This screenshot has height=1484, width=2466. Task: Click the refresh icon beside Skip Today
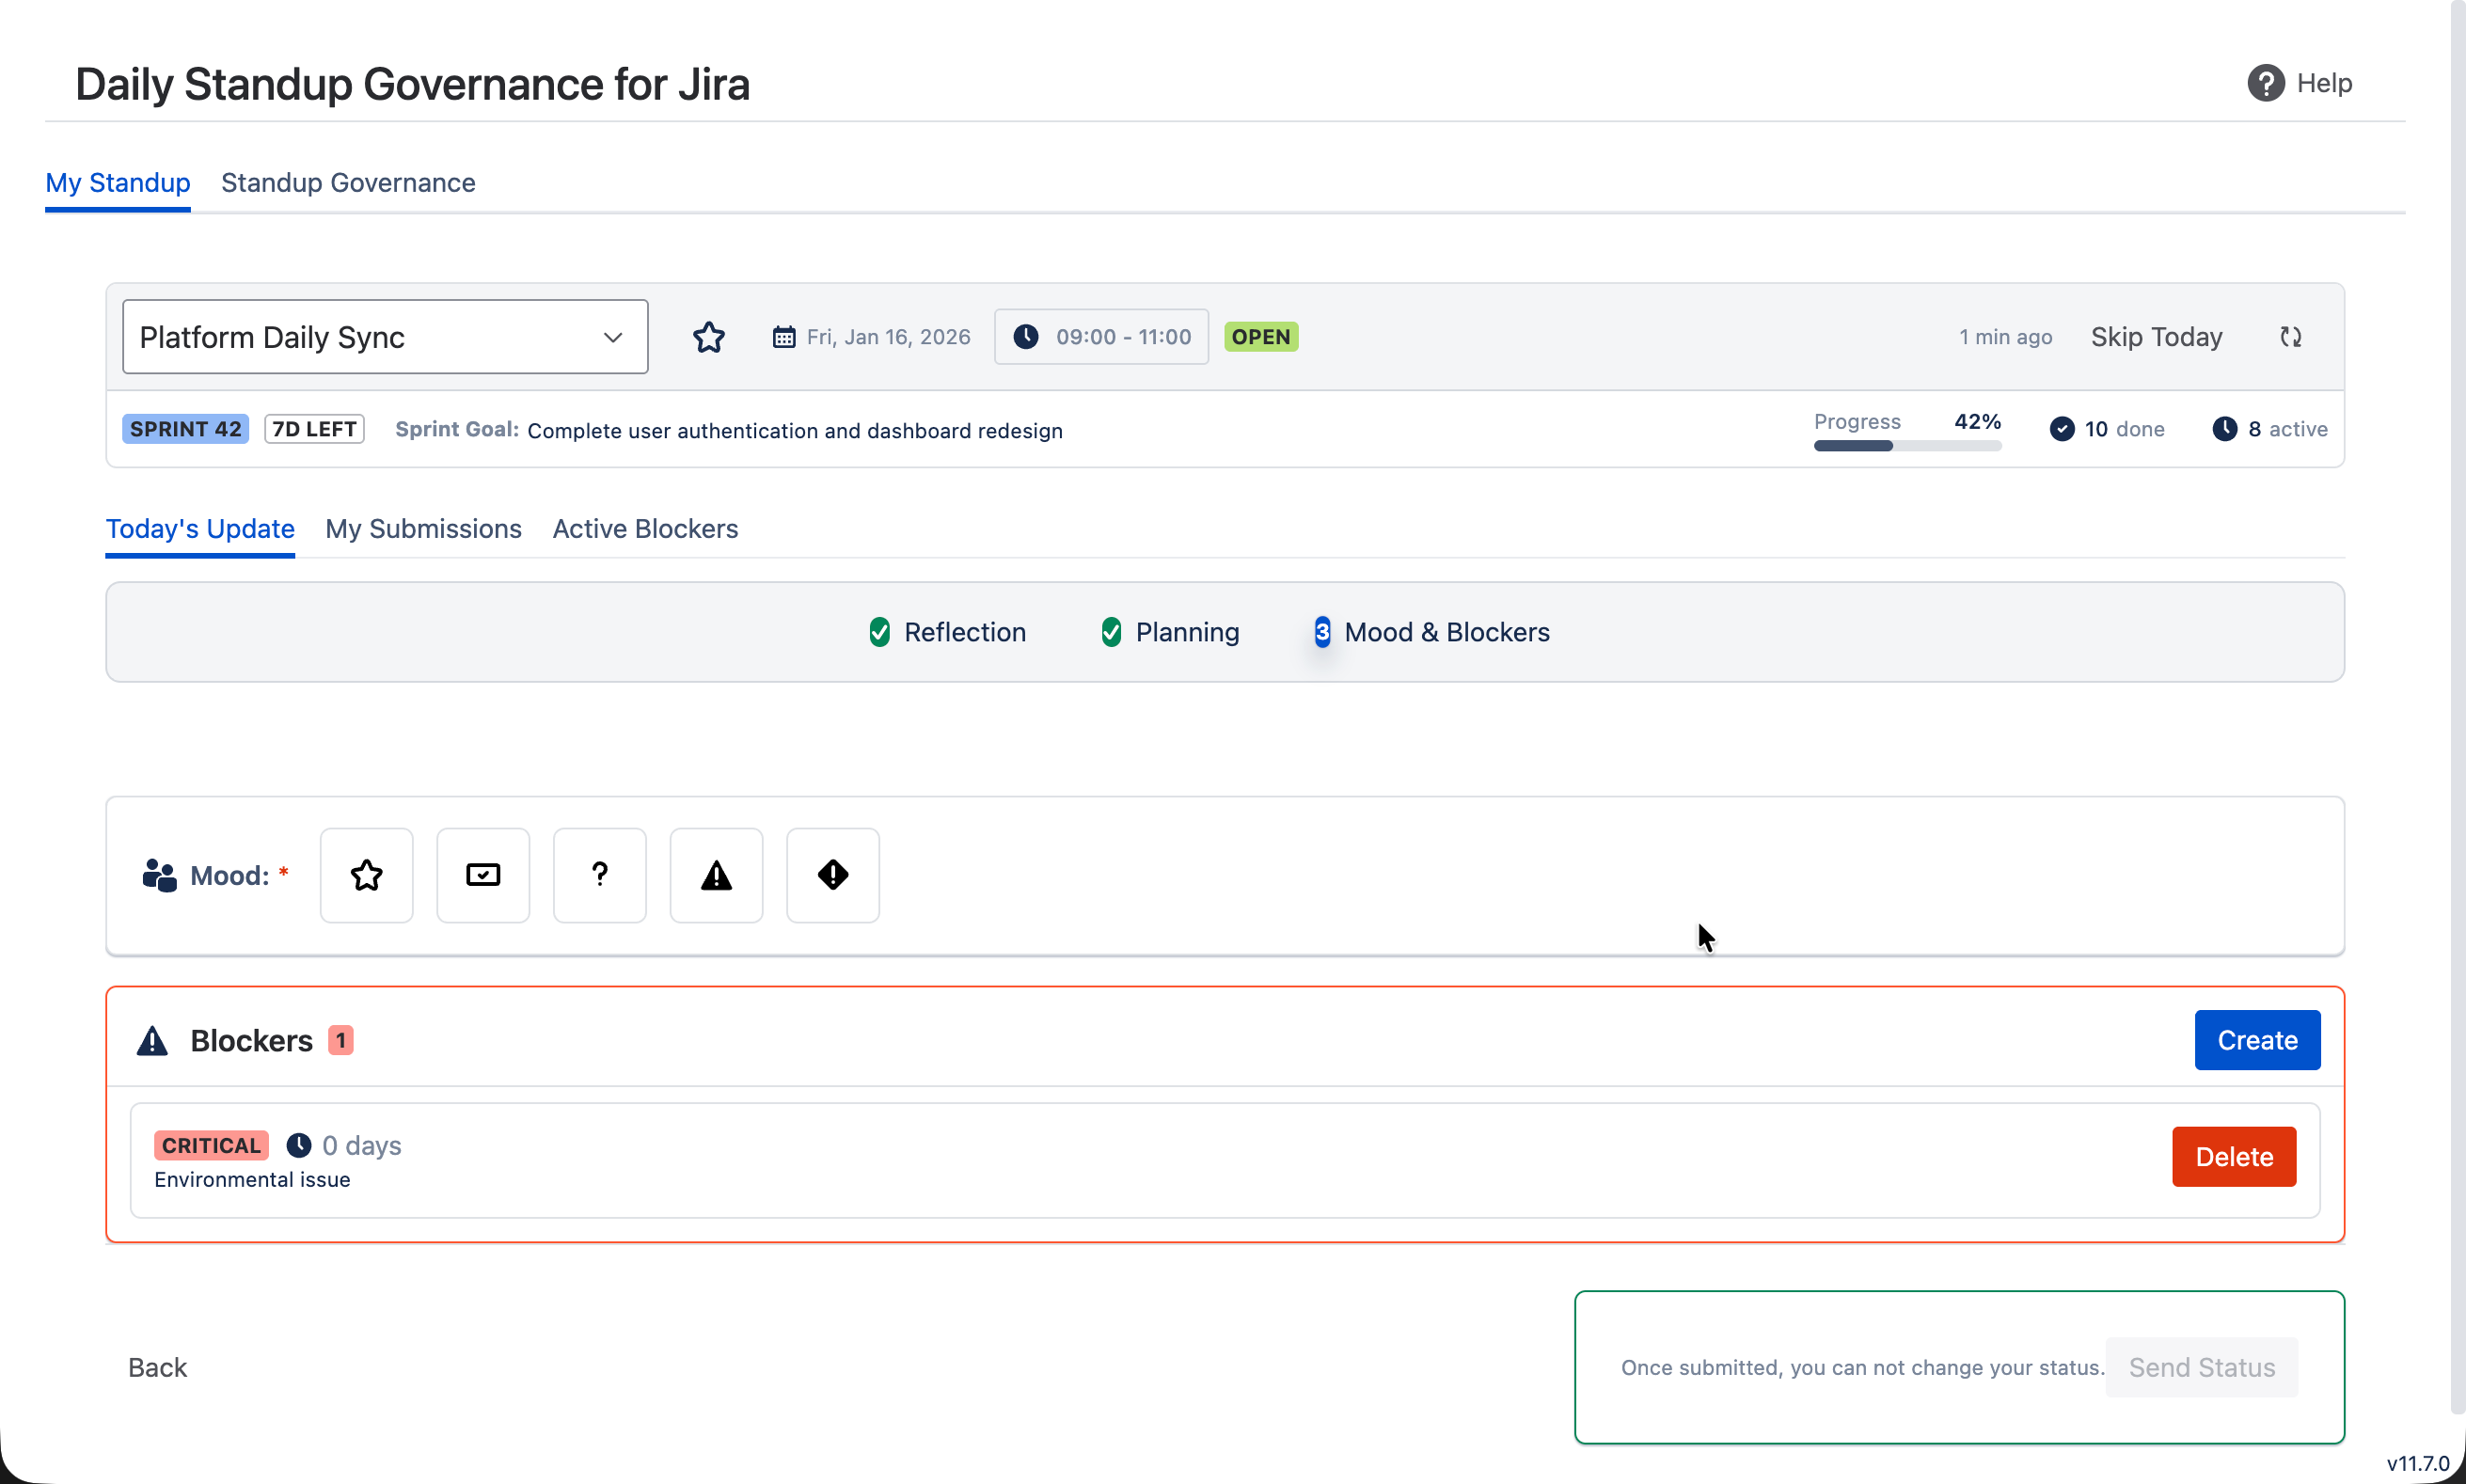click(x=2290, y=337)
